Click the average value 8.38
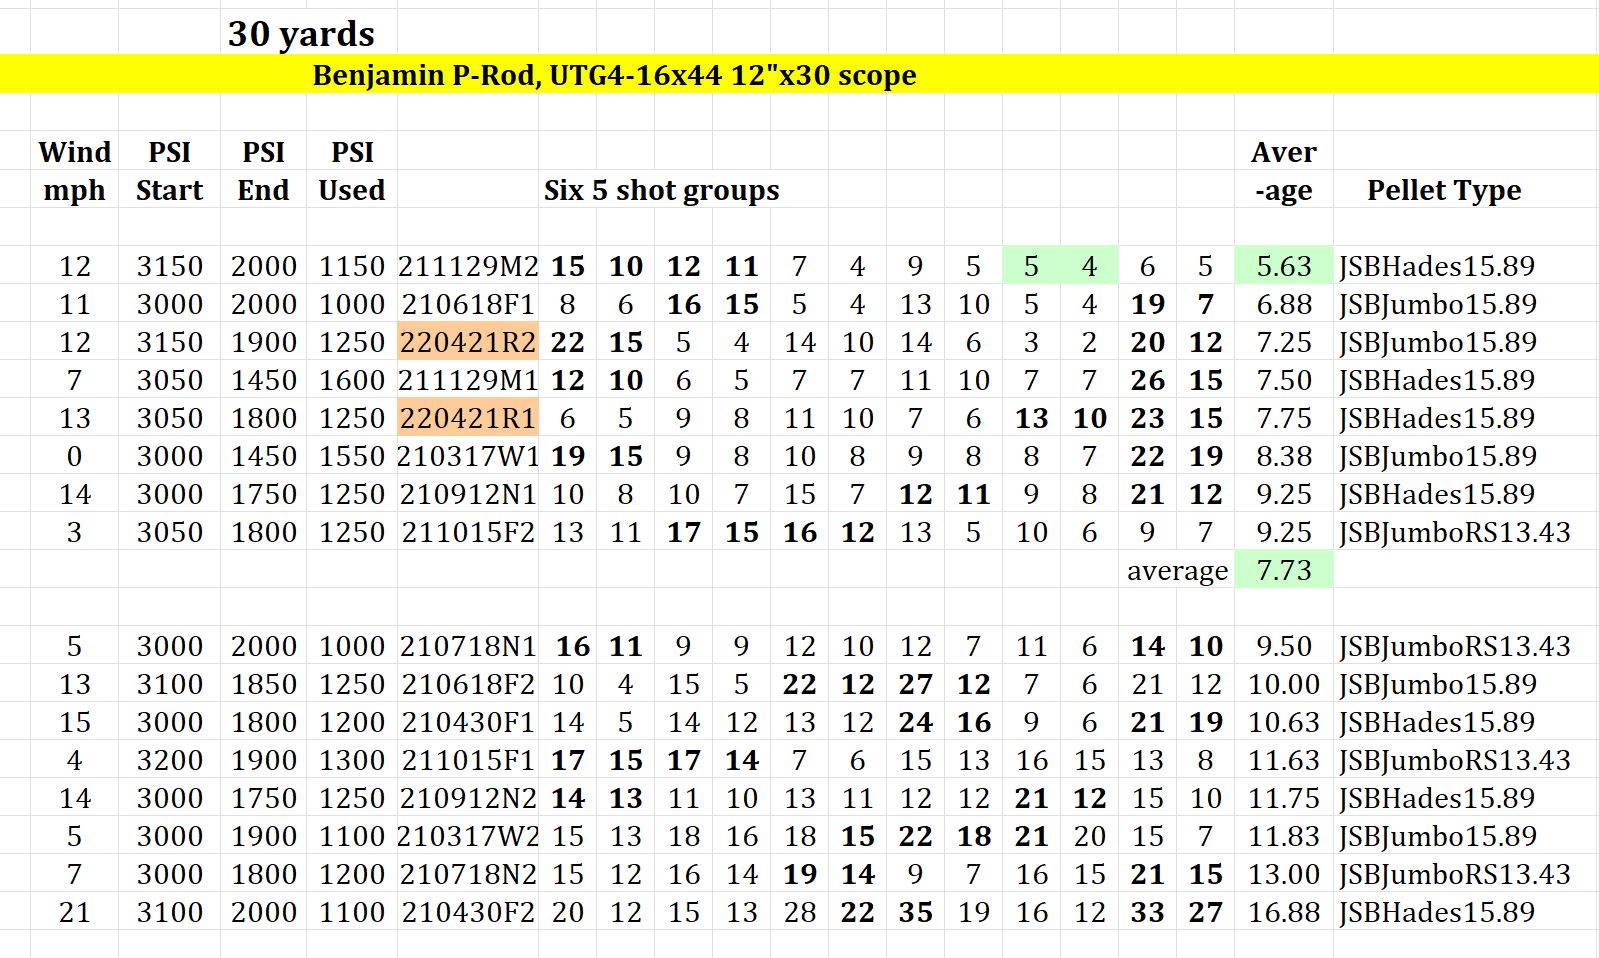The height and width of the screenshot is (958, 1599). point(1284,456)
